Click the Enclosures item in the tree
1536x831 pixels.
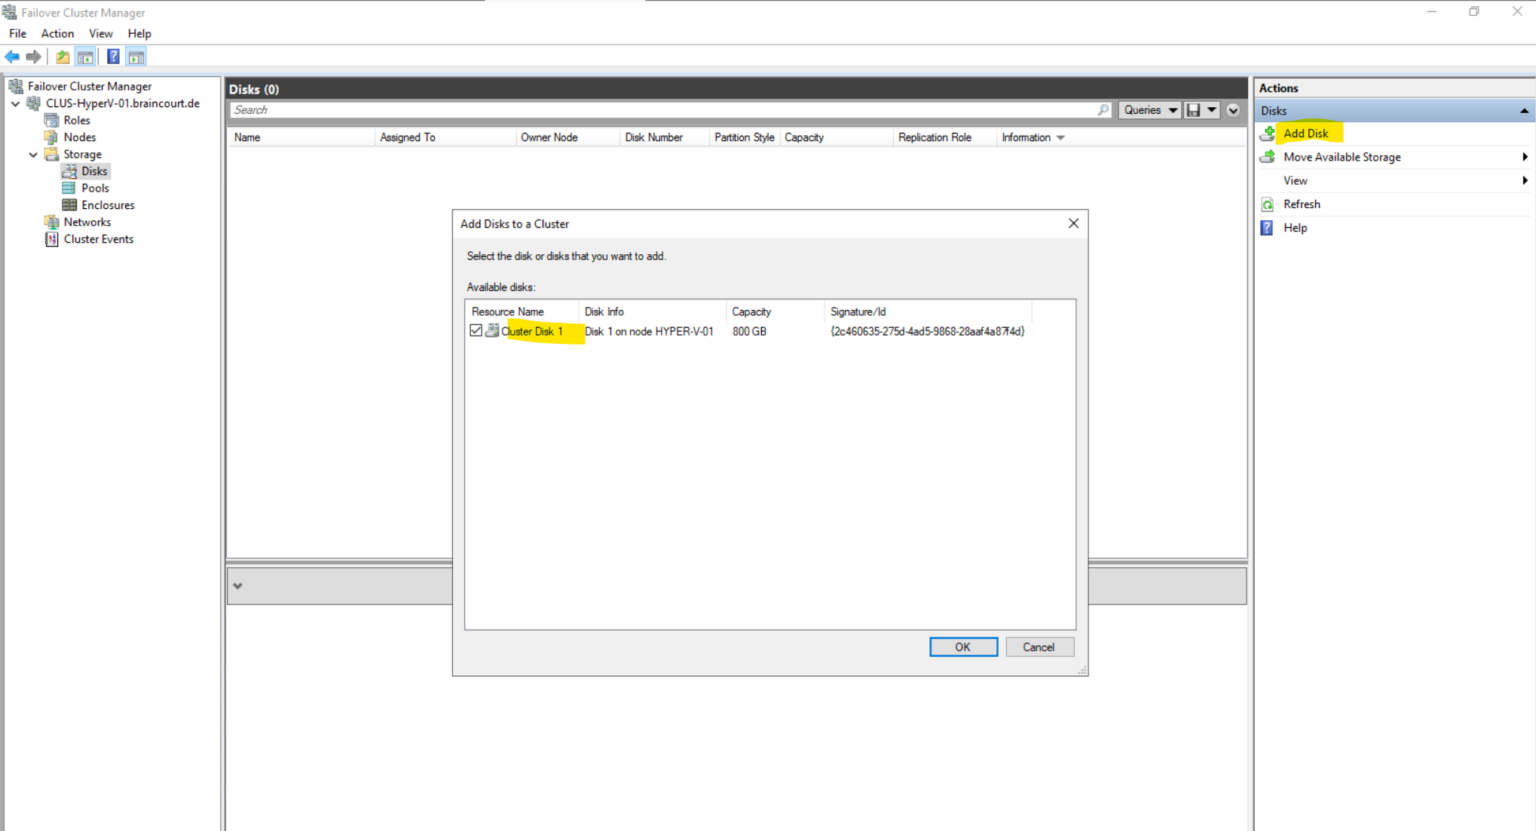click(106, 204)
